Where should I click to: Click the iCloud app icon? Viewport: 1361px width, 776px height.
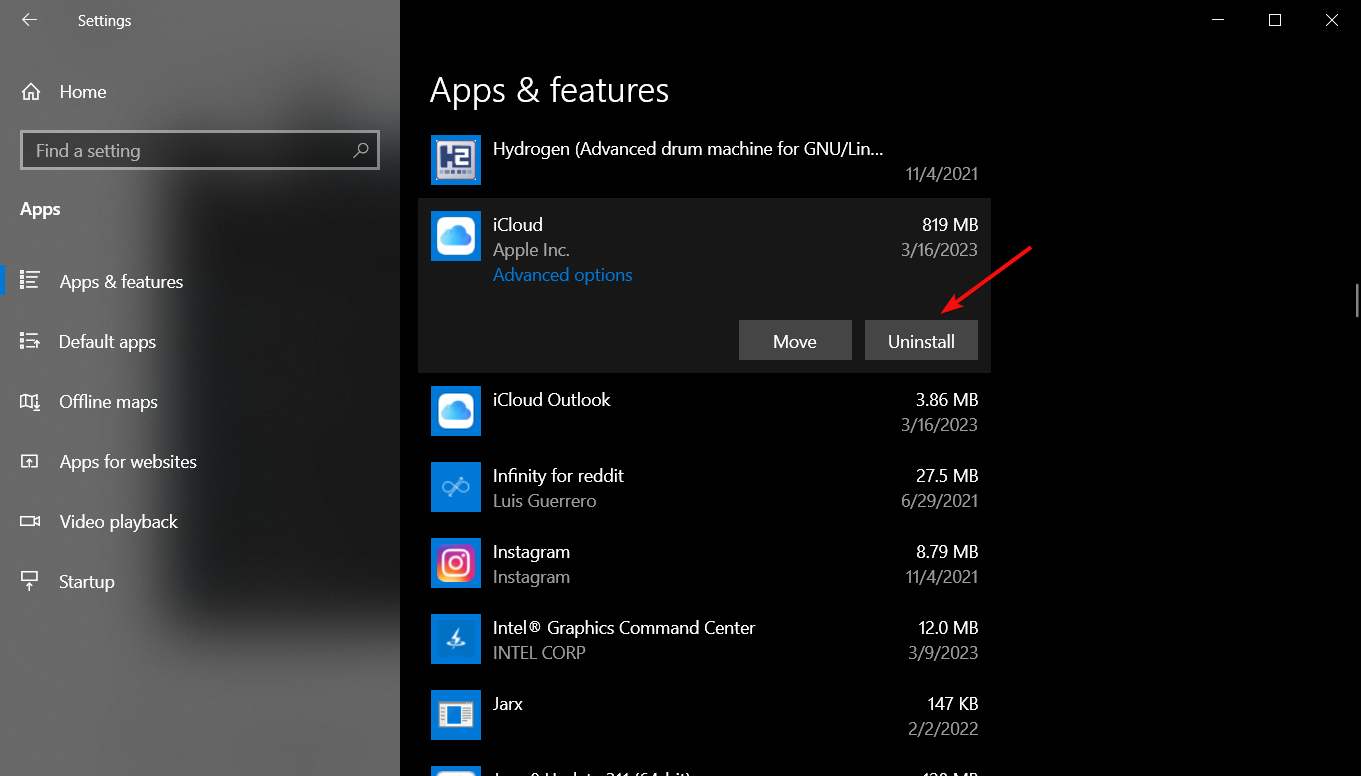(456, 236)
